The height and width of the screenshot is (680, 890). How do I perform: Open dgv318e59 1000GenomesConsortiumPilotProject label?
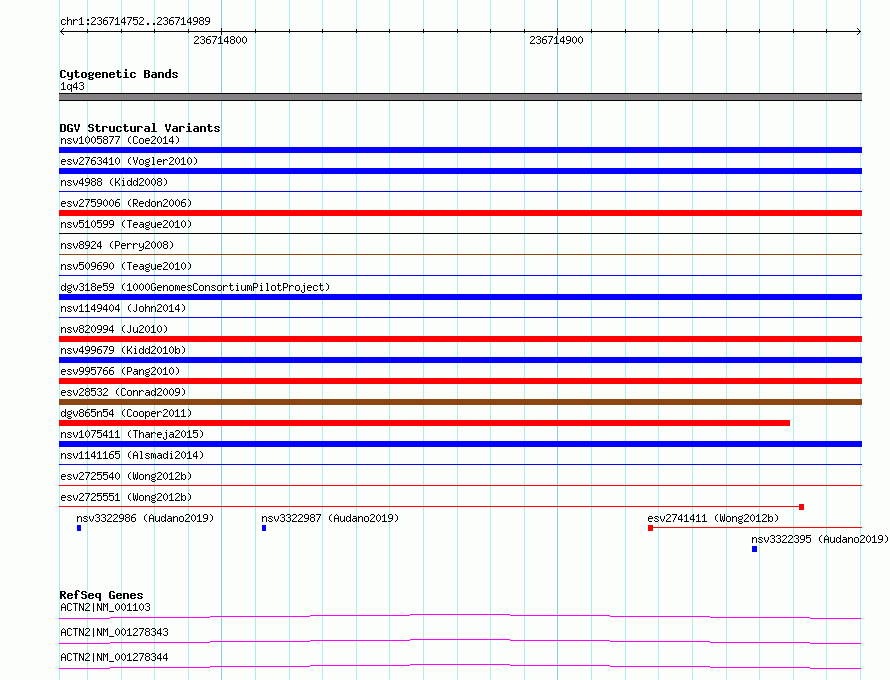195,287
